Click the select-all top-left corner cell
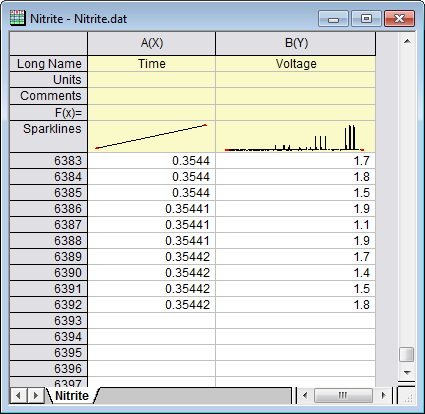Image resolution: width=425 pixels, height=414 pixels. coord(49,43)
